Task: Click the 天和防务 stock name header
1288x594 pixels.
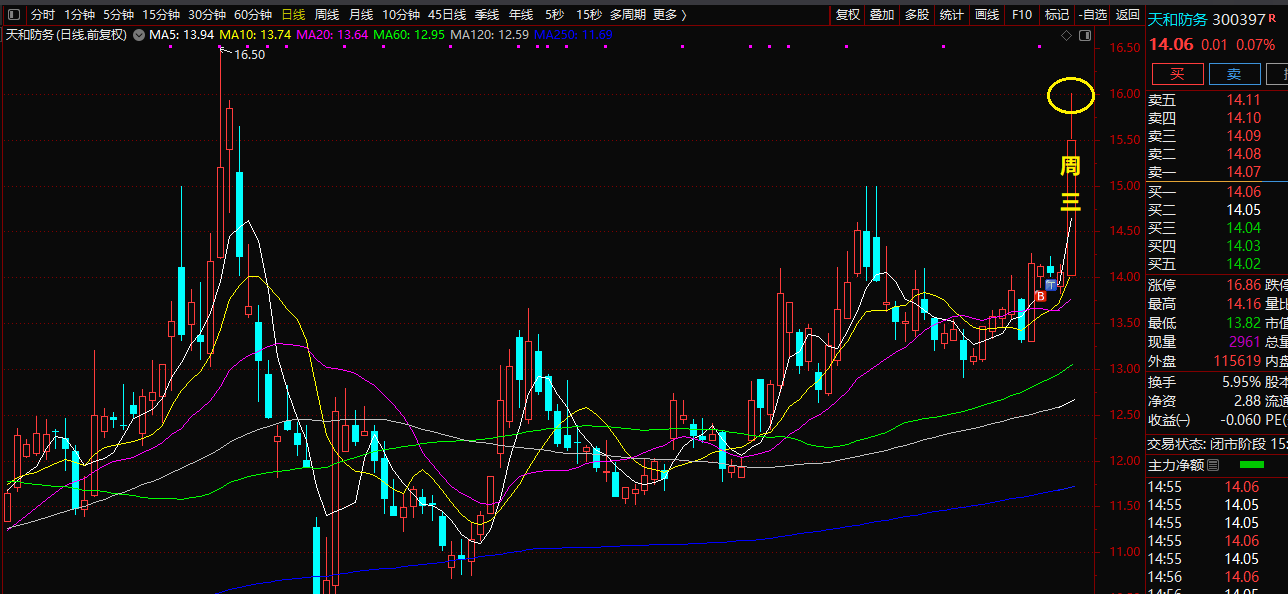Action: click(x=1177, y=19)
